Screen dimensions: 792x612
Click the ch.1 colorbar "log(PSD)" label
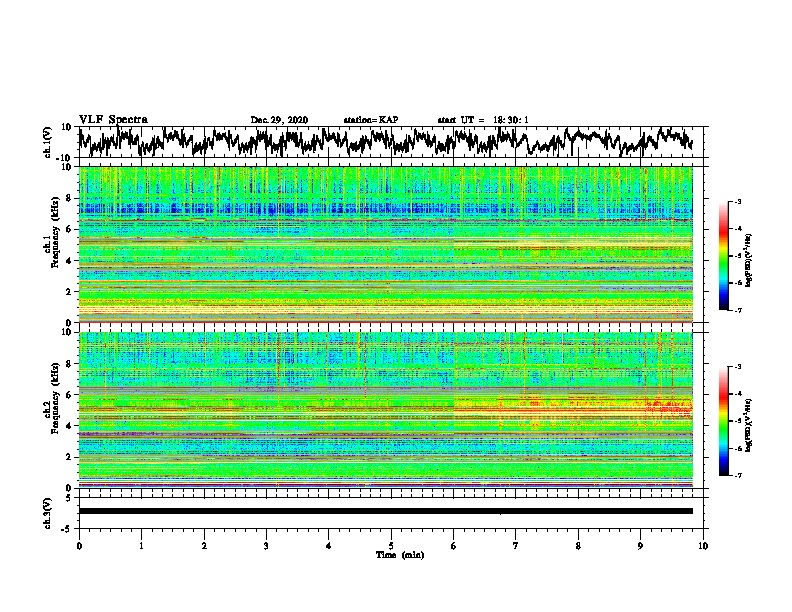tap(749, 261)
